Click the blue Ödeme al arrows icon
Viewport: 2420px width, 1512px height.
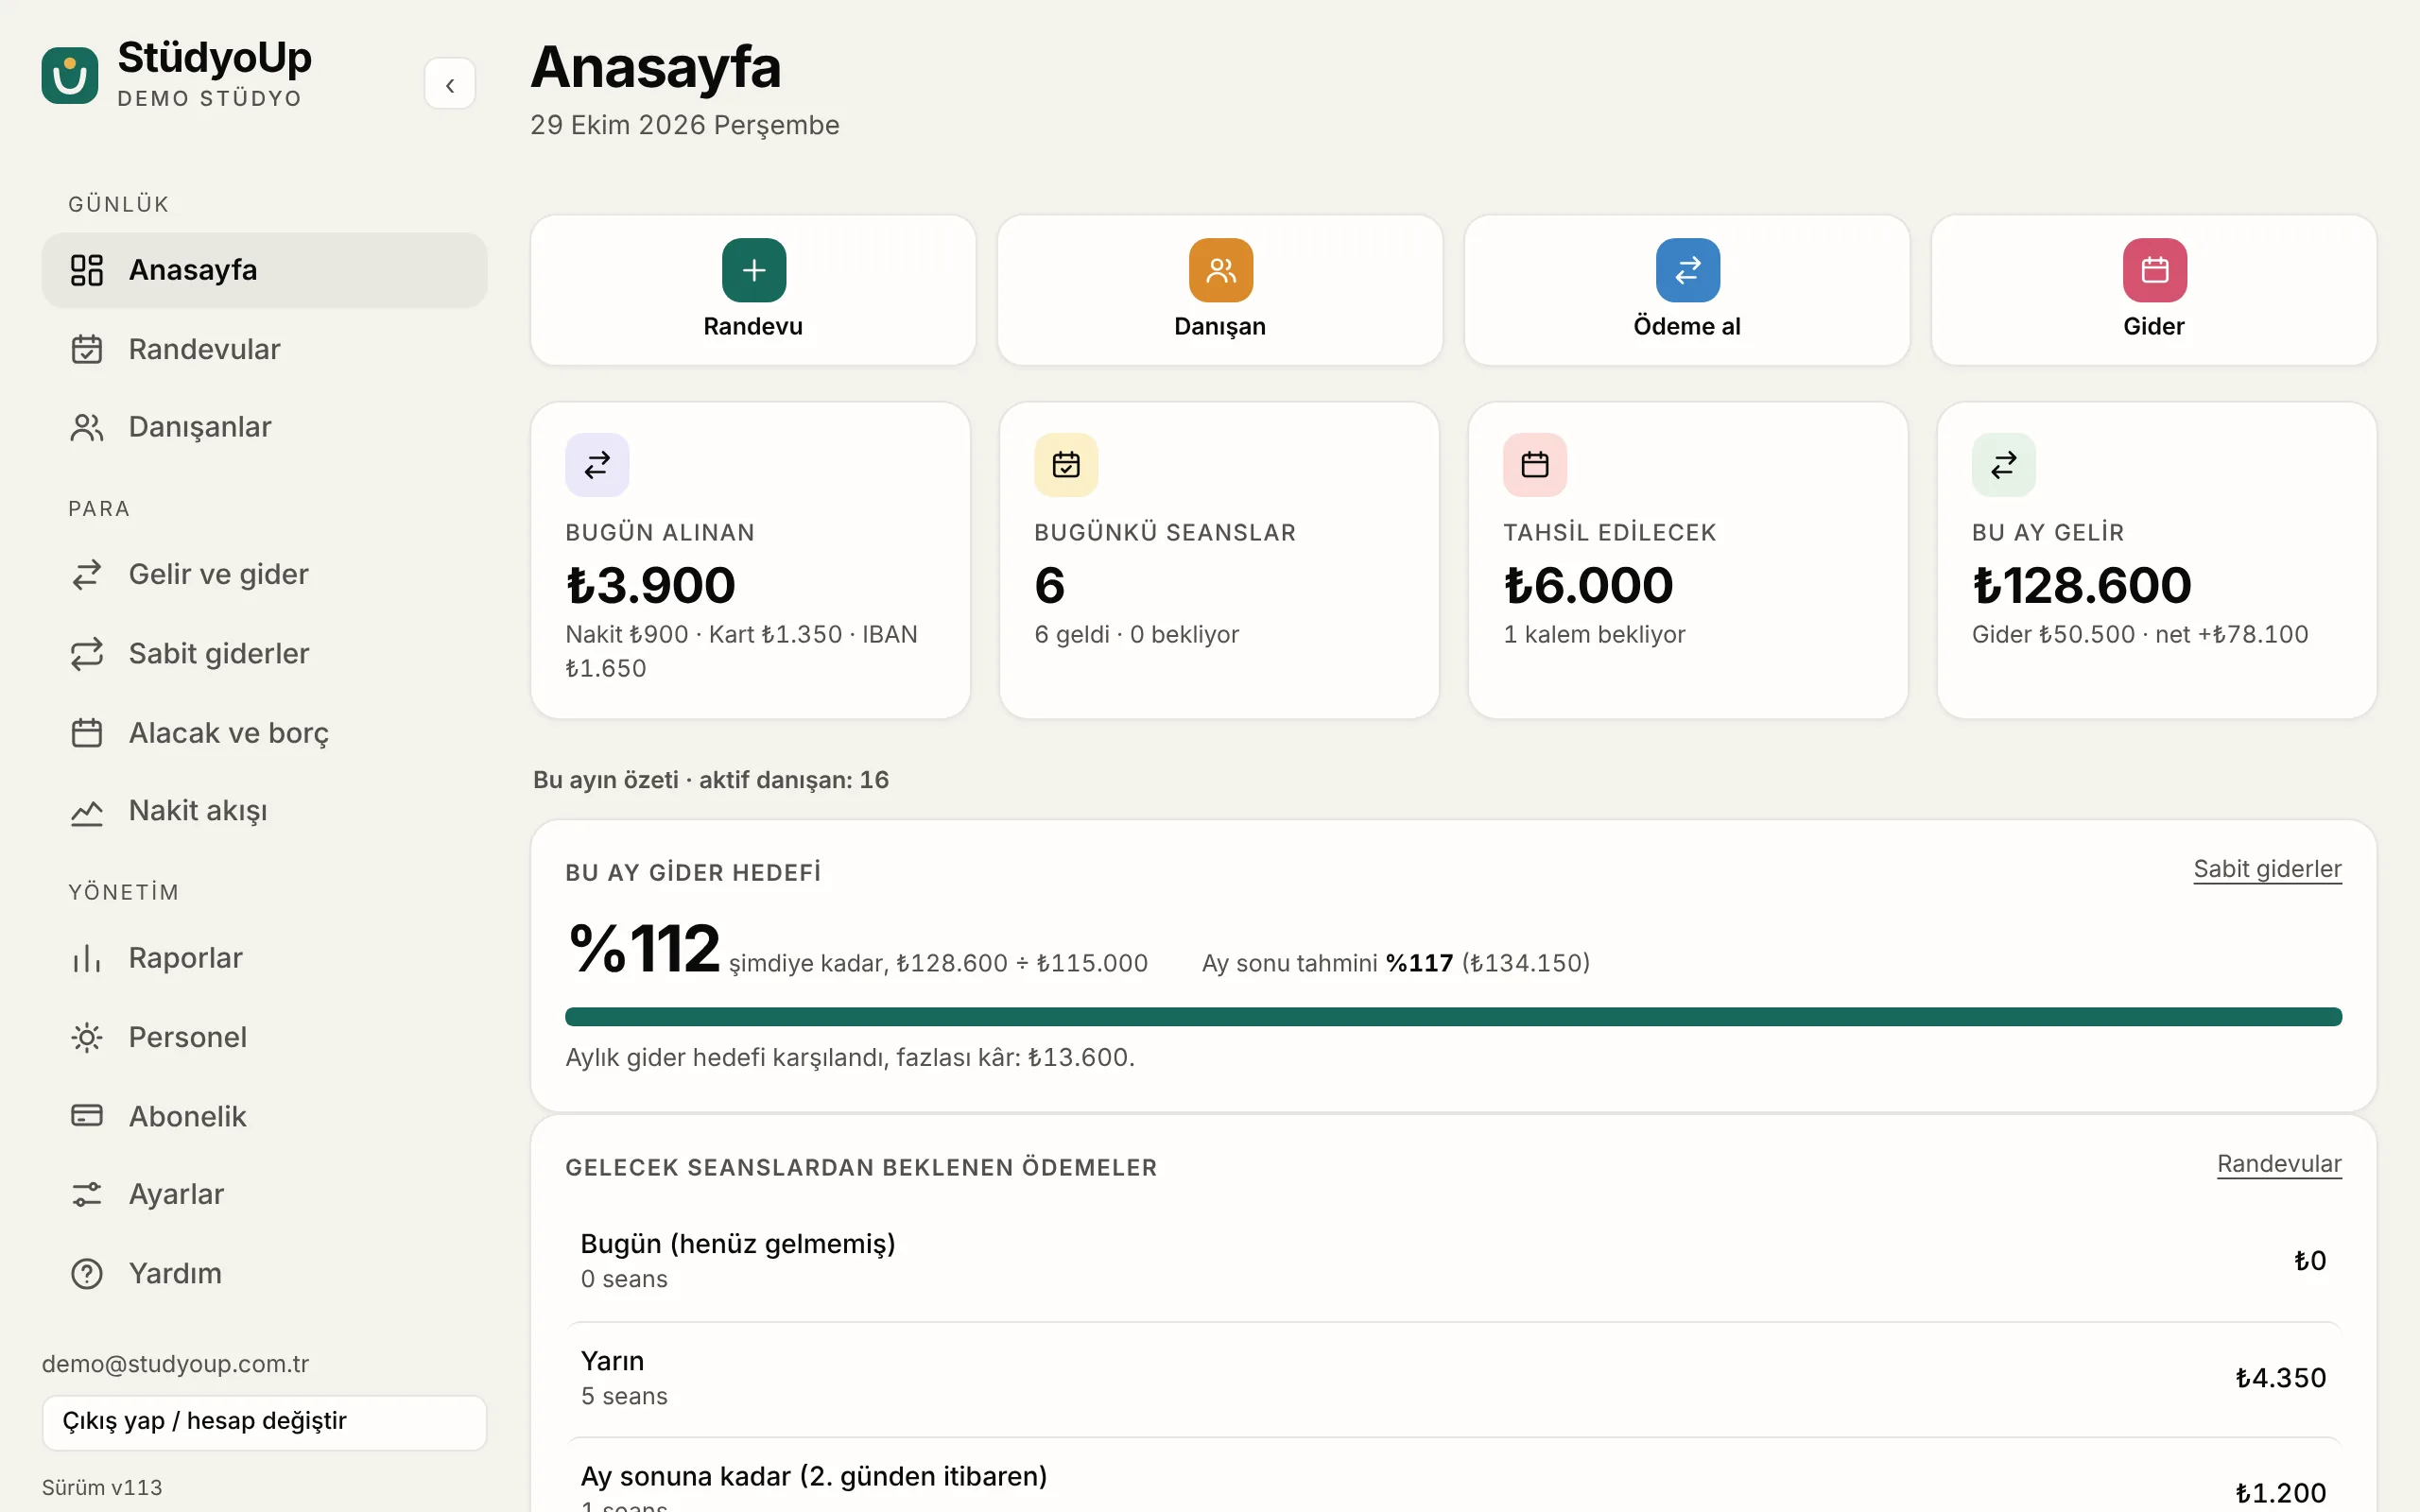point(1688,270)
